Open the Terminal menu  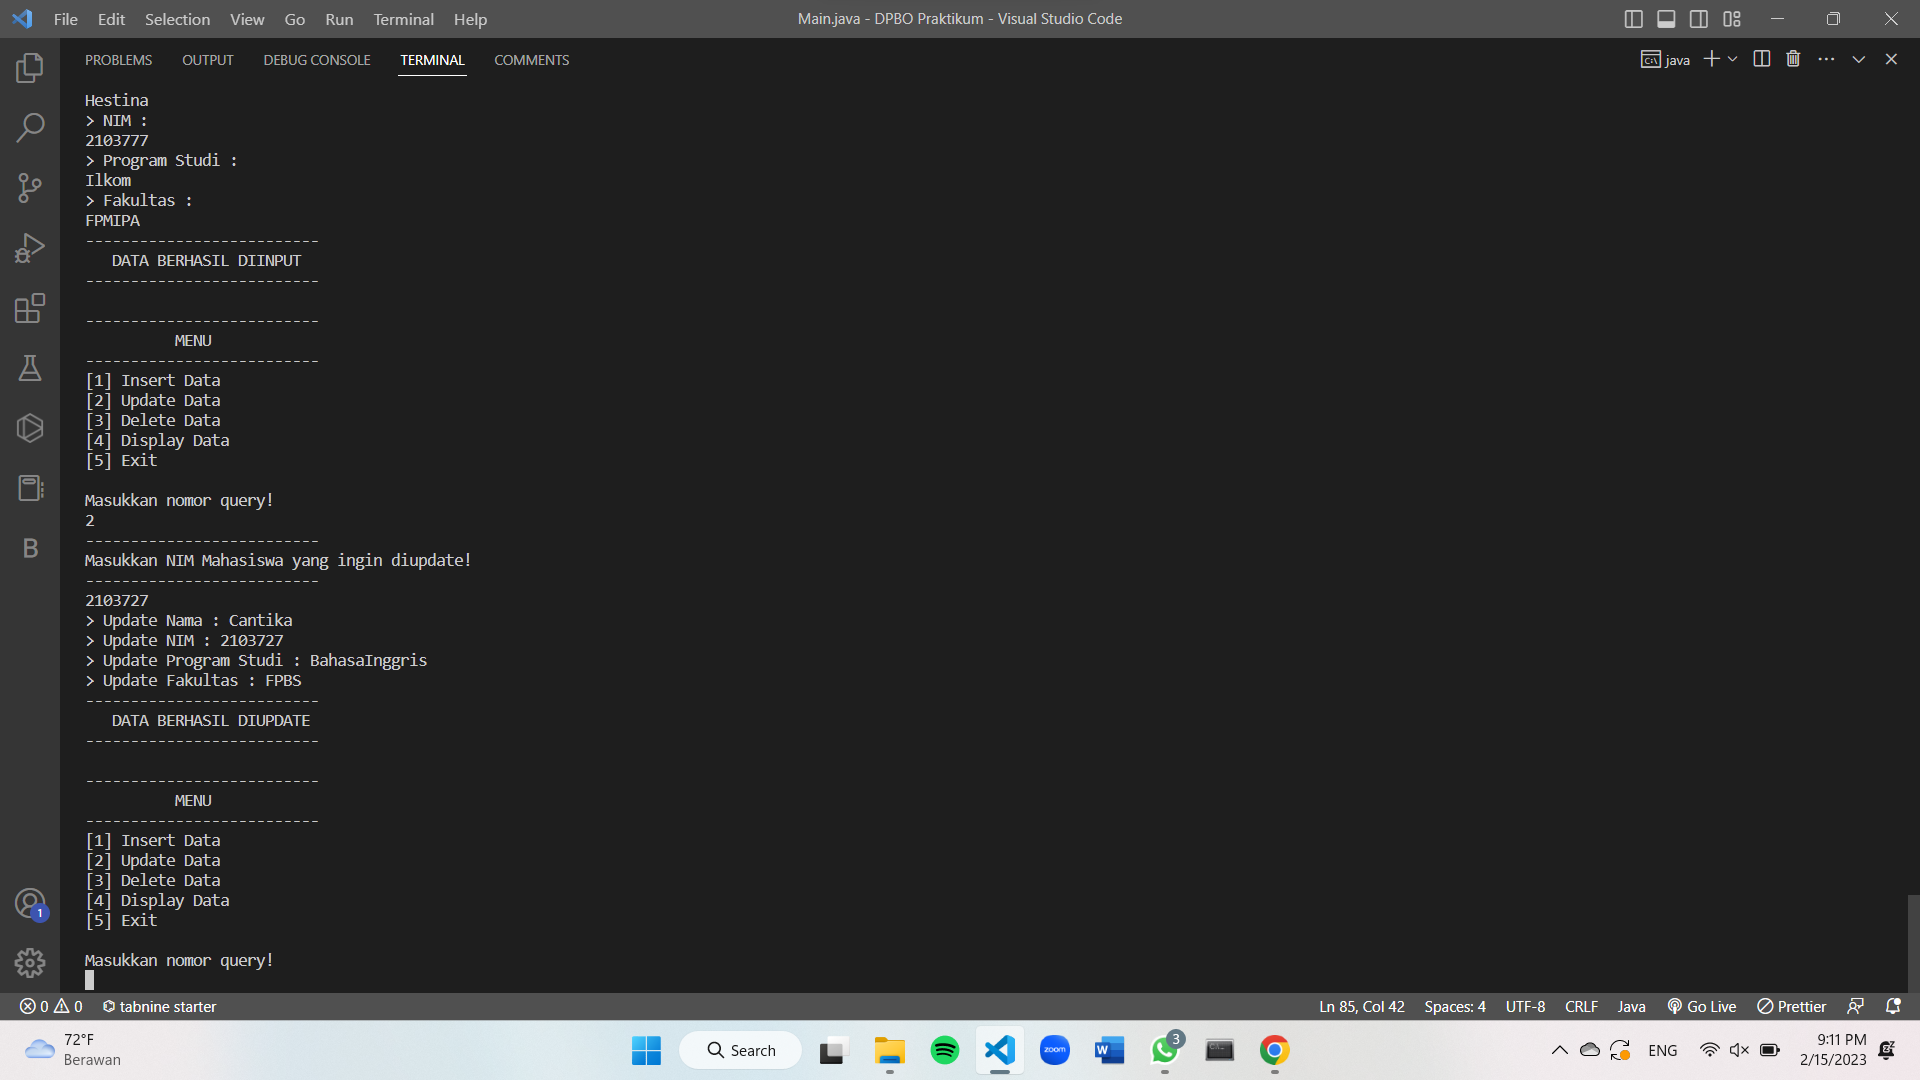click(404, 19)
